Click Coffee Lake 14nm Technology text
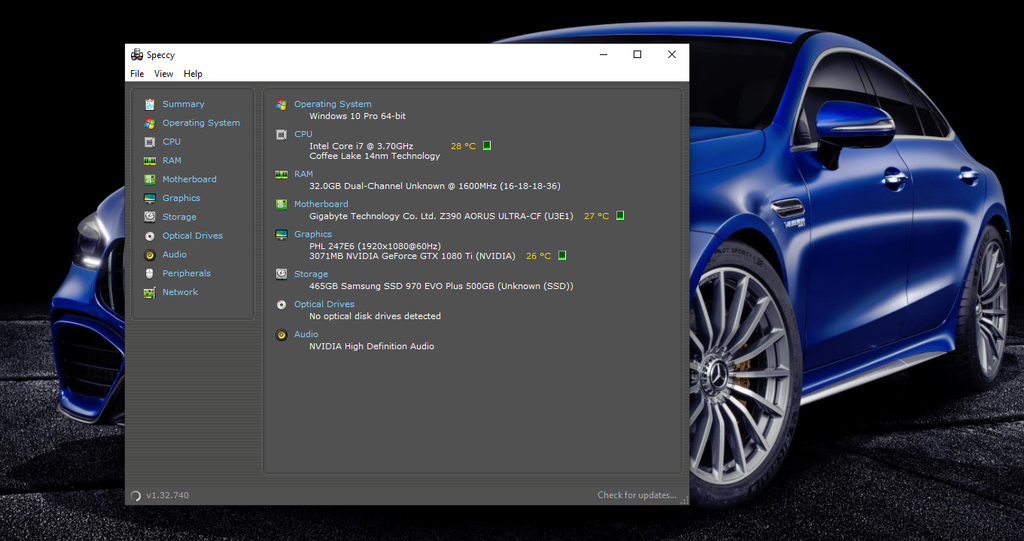 [375, 156]
